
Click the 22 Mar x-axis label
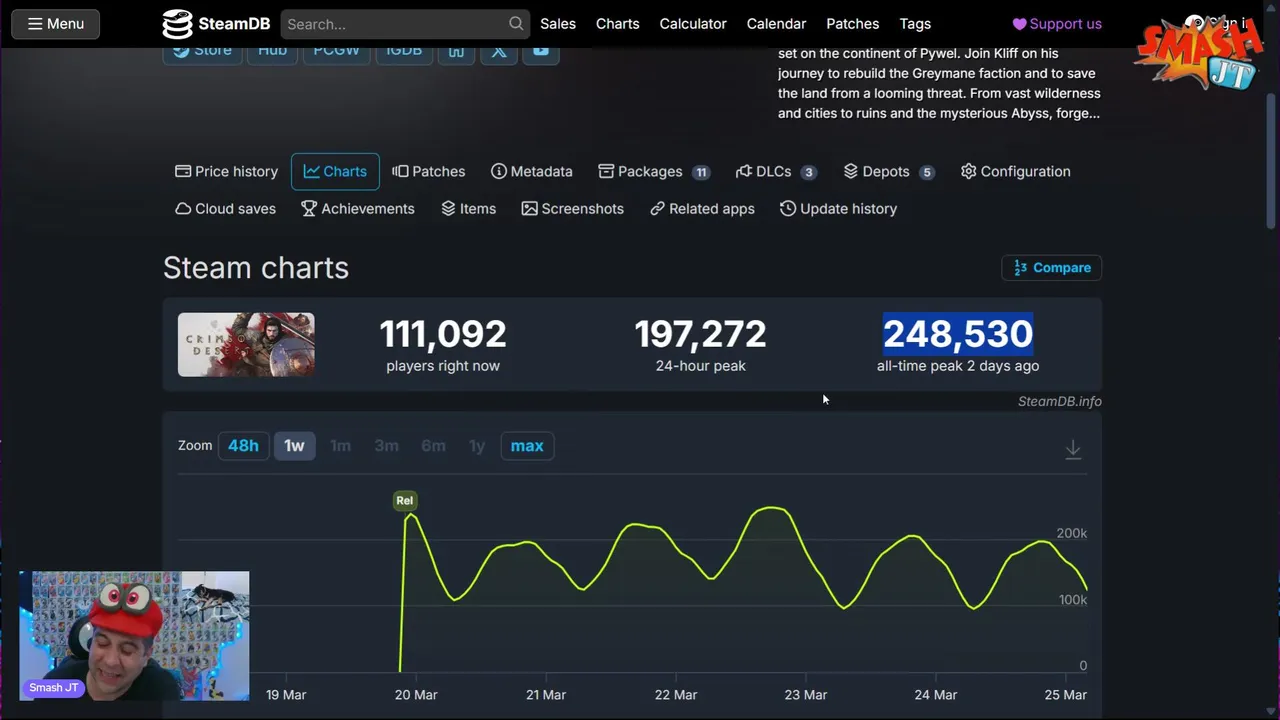pos(676,694)
